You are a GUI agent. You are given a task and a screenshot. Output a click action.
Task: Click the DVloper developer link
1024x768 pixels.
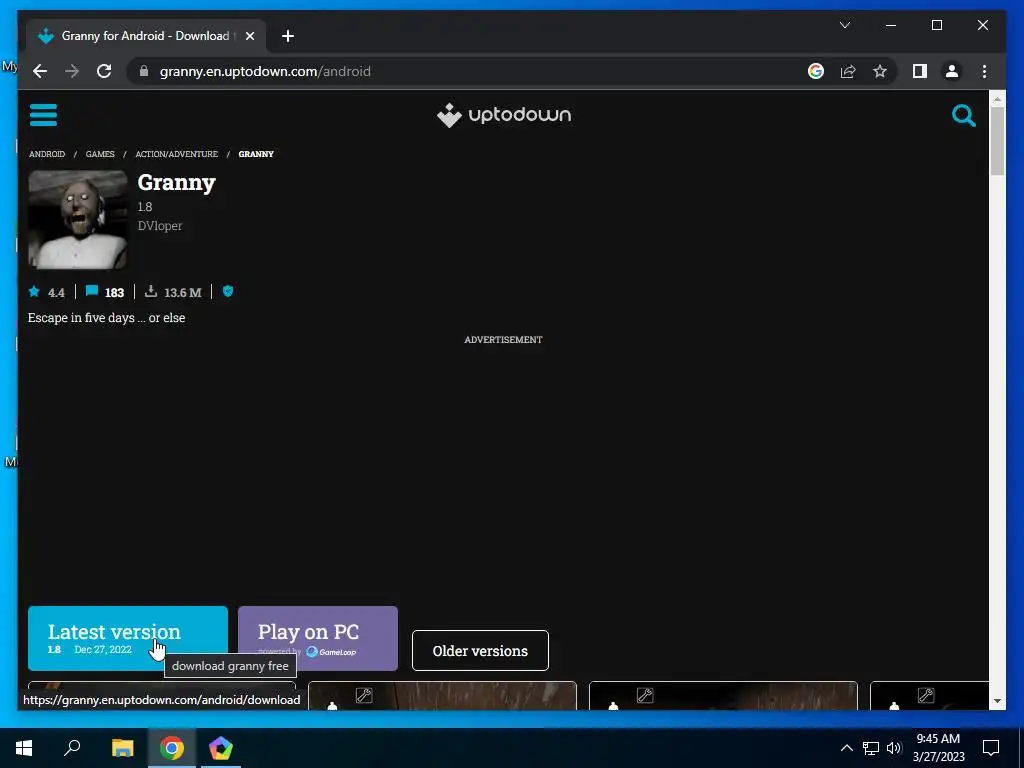pos(160,225)
